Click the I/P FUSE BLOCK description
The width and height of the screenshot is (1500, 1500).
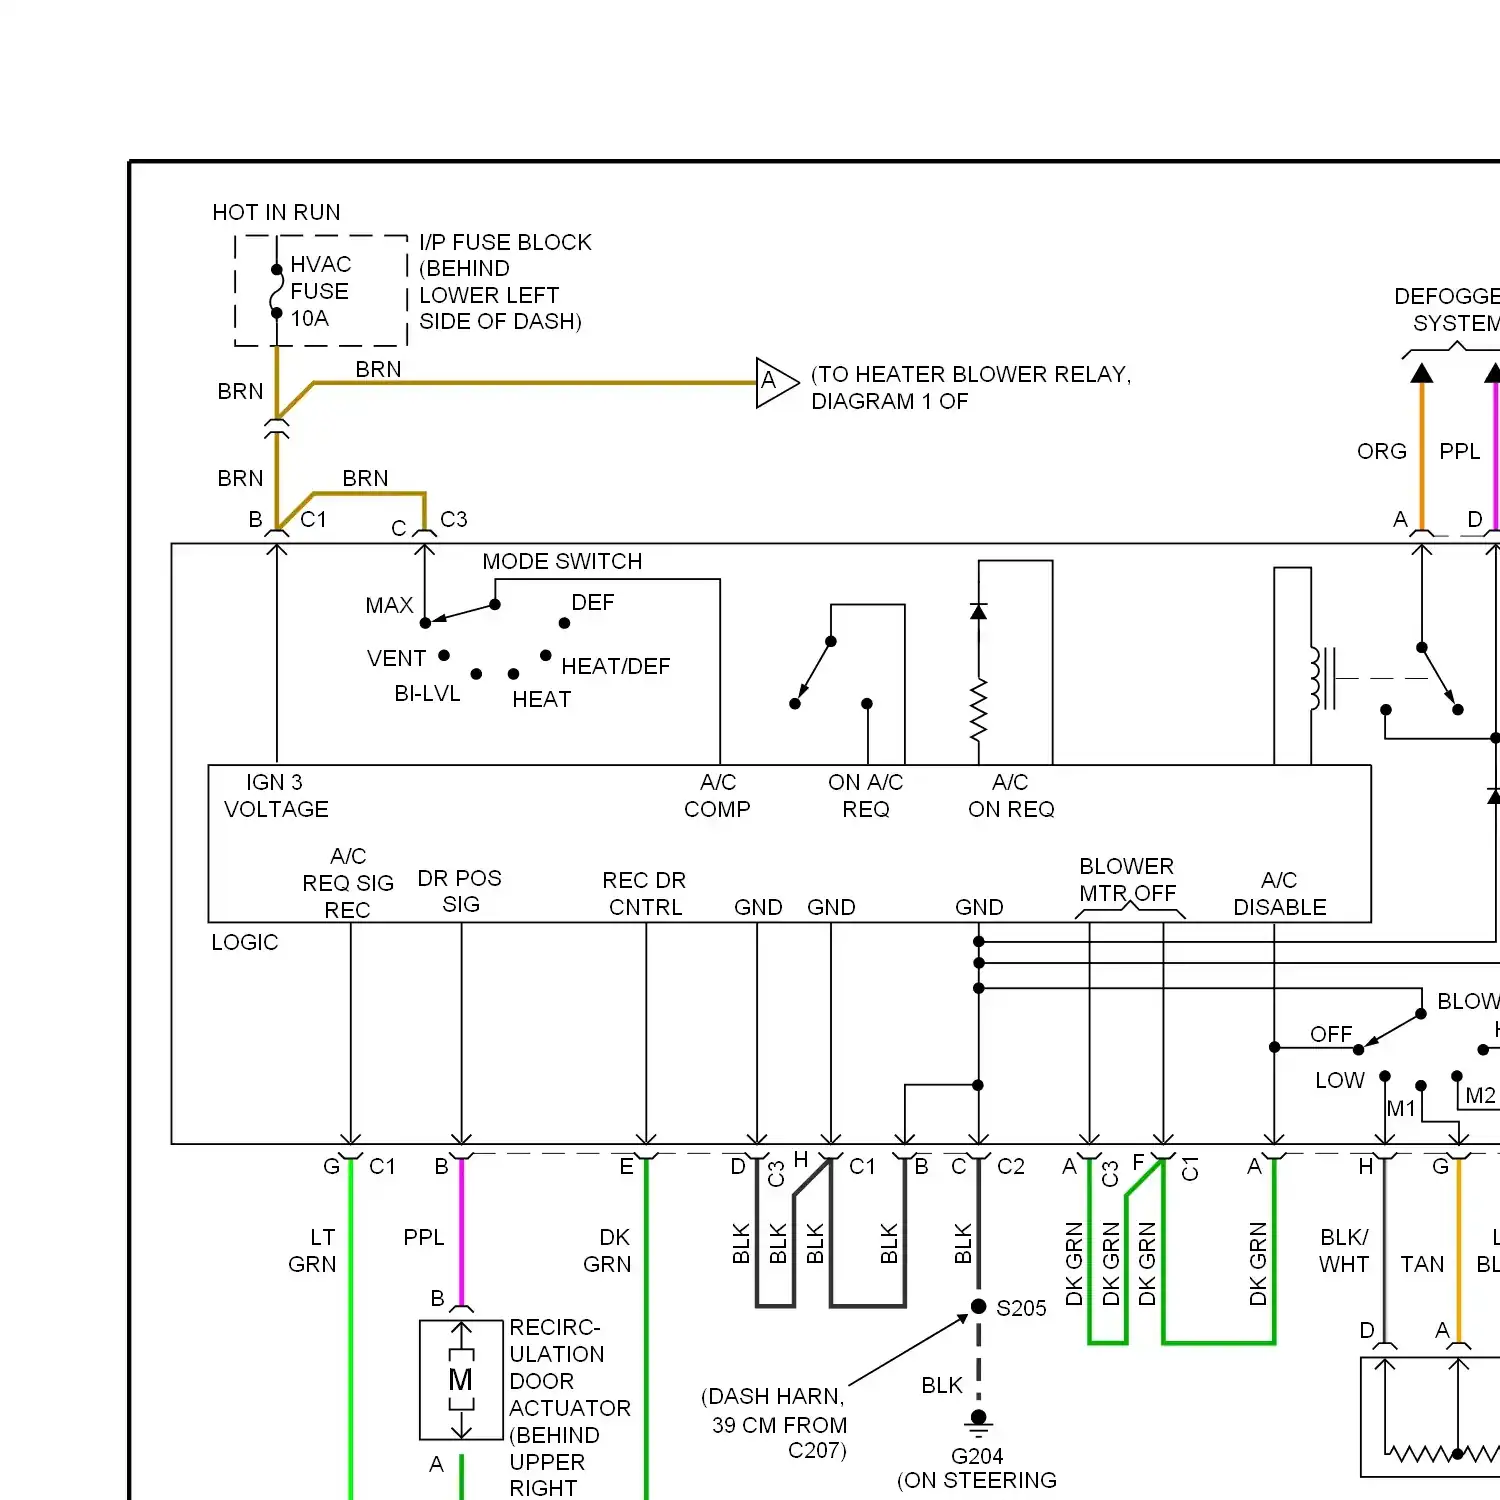click(x=504, y=282)
